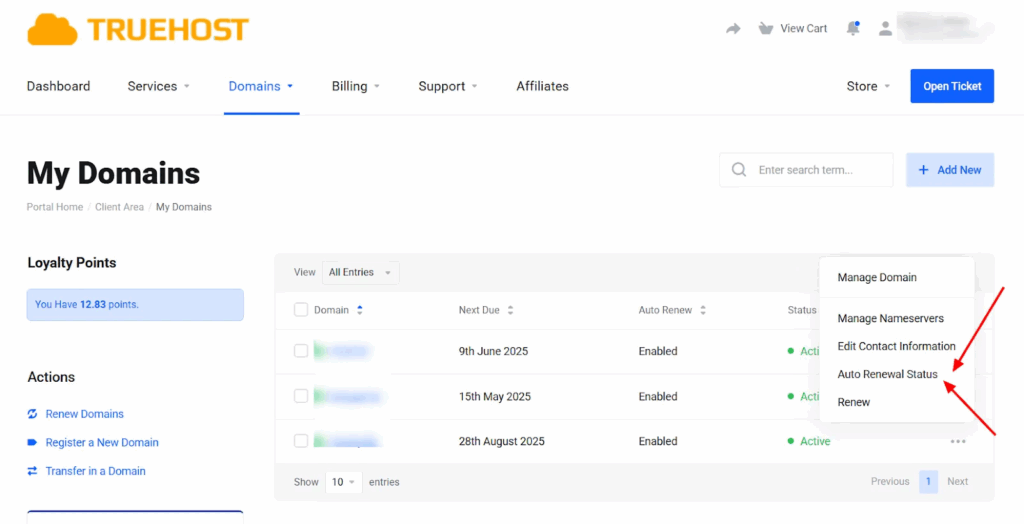Click the 15th May 2025 due date

[x=496, y=397]
